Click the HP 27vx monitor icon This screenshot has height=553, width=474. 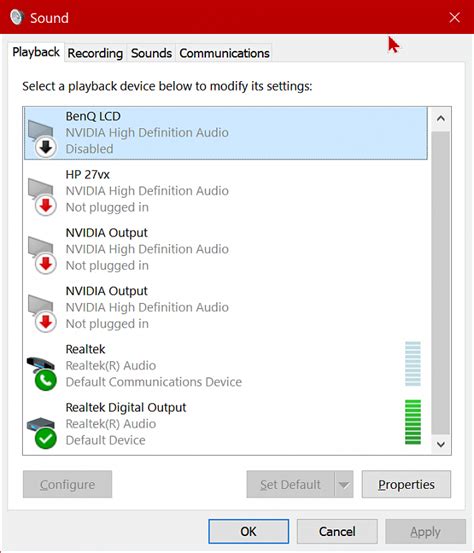click(42, 197)
